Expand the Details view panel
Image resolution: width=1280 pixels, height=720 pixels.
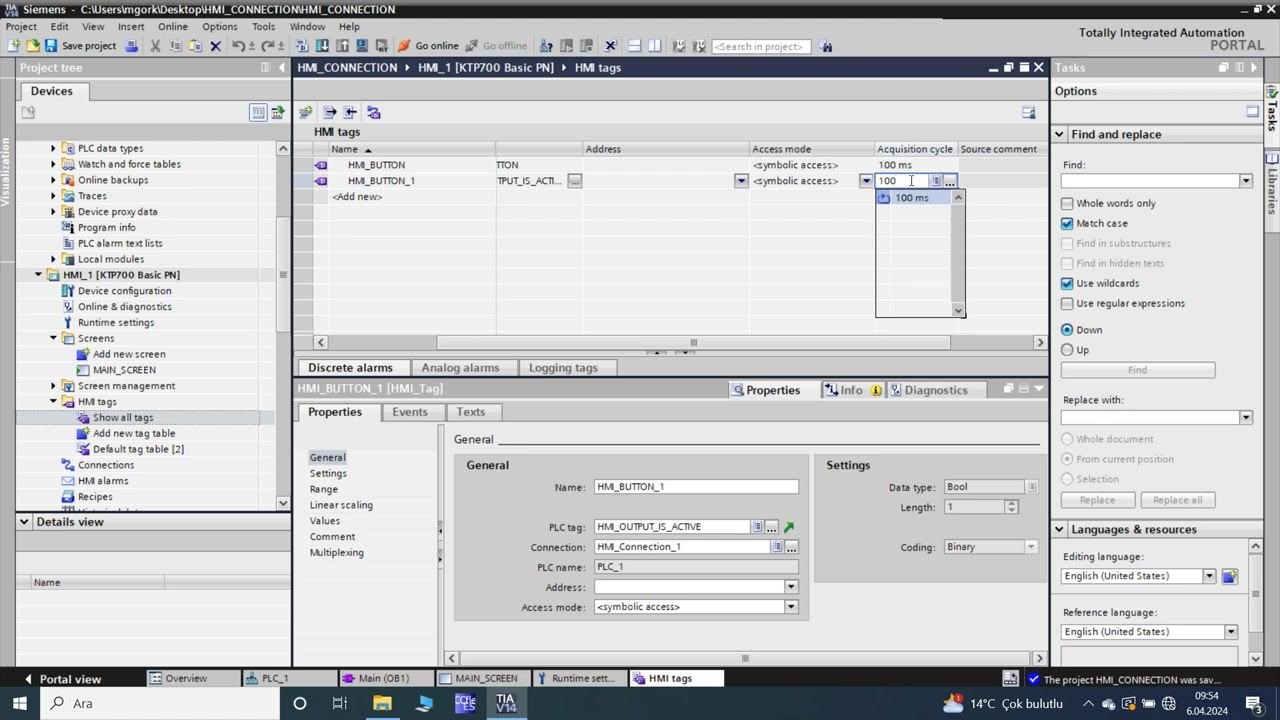24,522
